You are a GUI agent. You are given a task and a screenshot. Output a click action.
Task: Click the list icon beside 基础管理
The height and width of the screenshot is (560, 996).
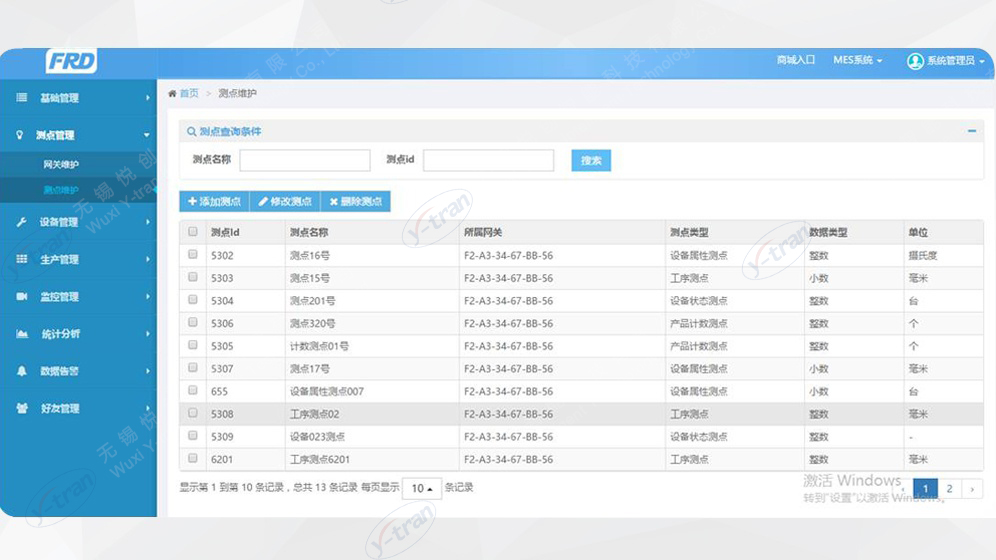[x=21, y=98]
